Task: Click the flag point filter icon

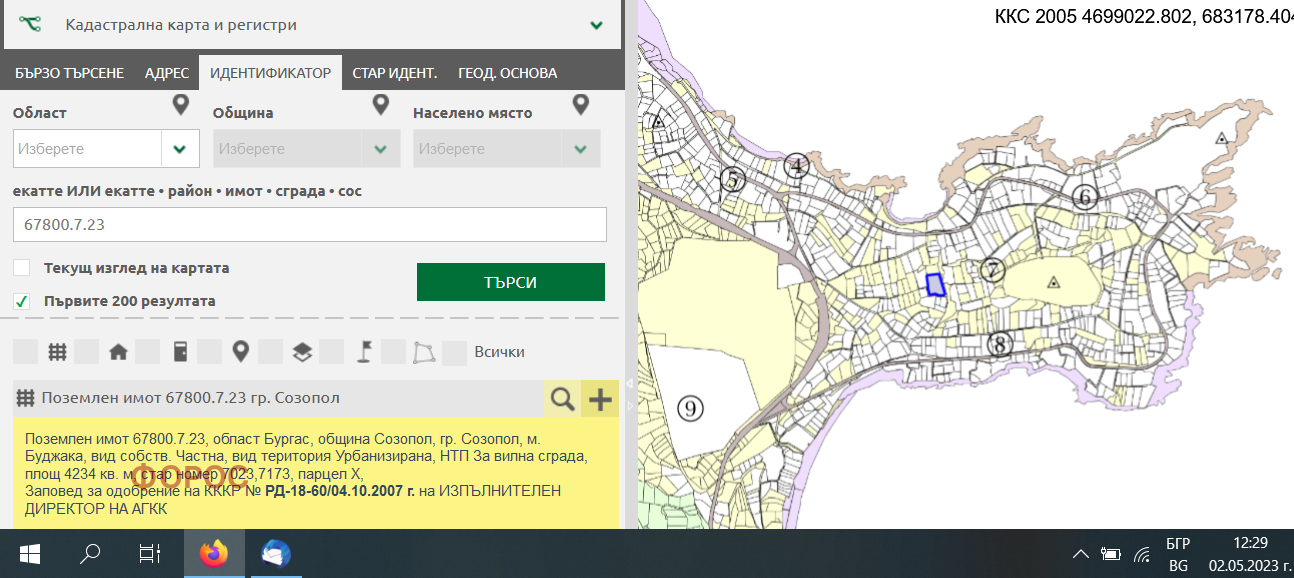Action: [x=364, y=351]
